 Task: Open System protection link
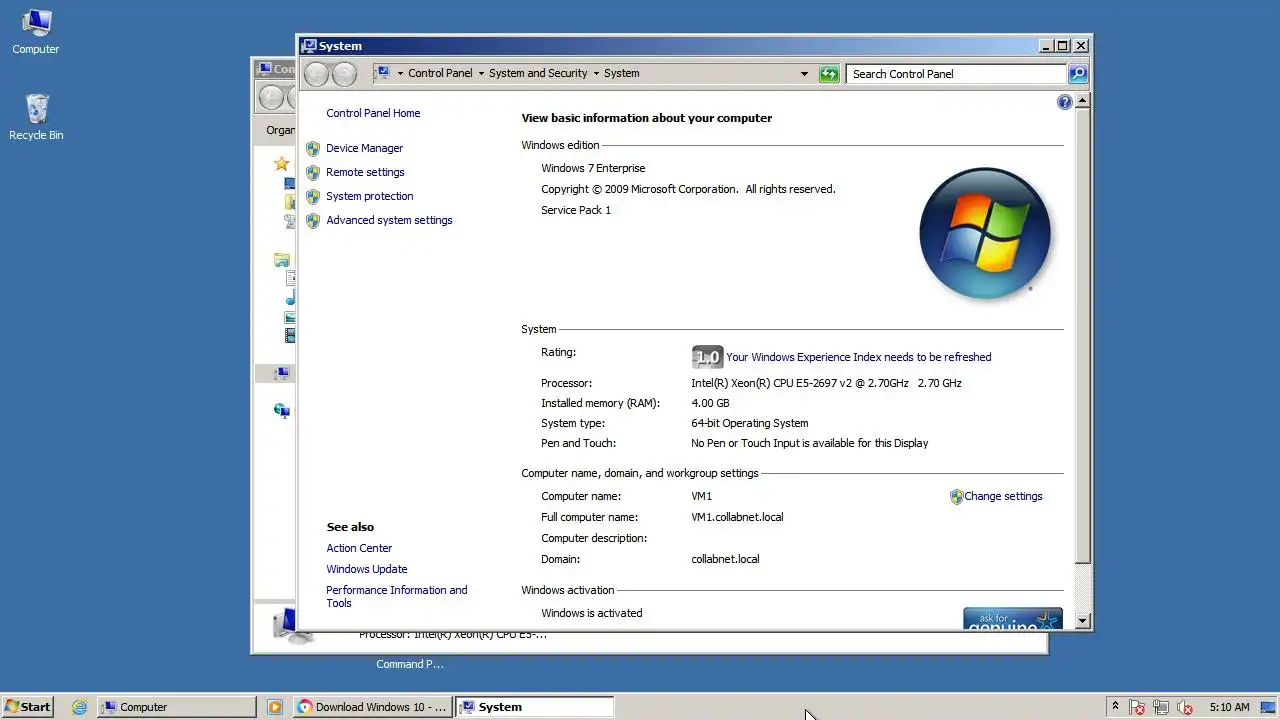click(369, 196)
